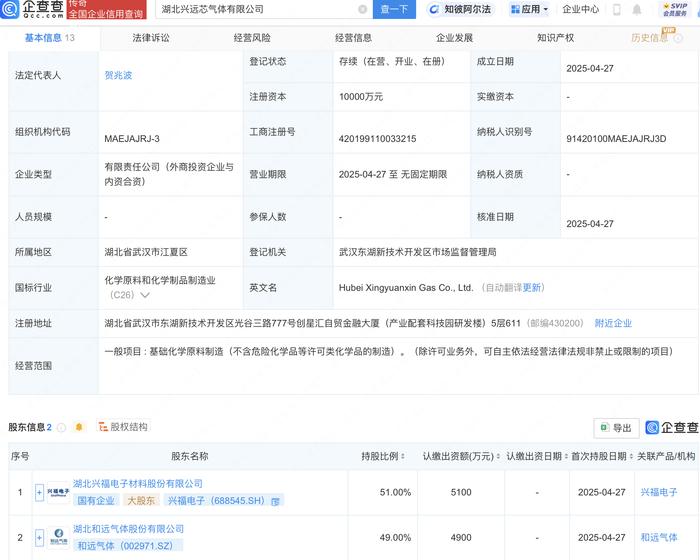Expand the 湖北兴福电子材料 shareholder row
This screenshot has width=700, height=560.
[x=39, y=493]
